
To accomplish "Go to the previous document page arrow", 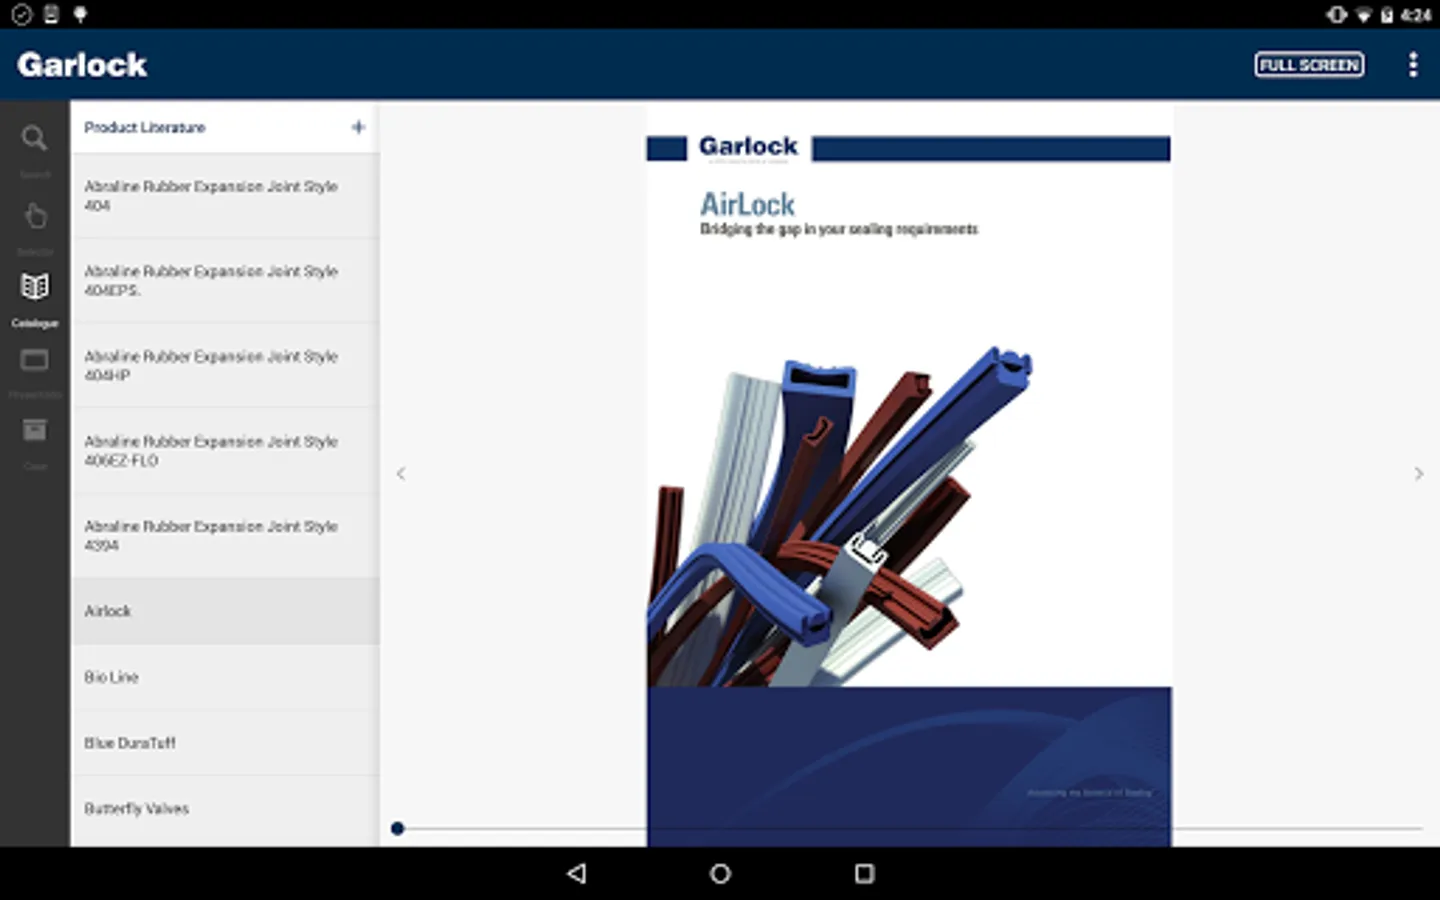I will coord(401,474).
